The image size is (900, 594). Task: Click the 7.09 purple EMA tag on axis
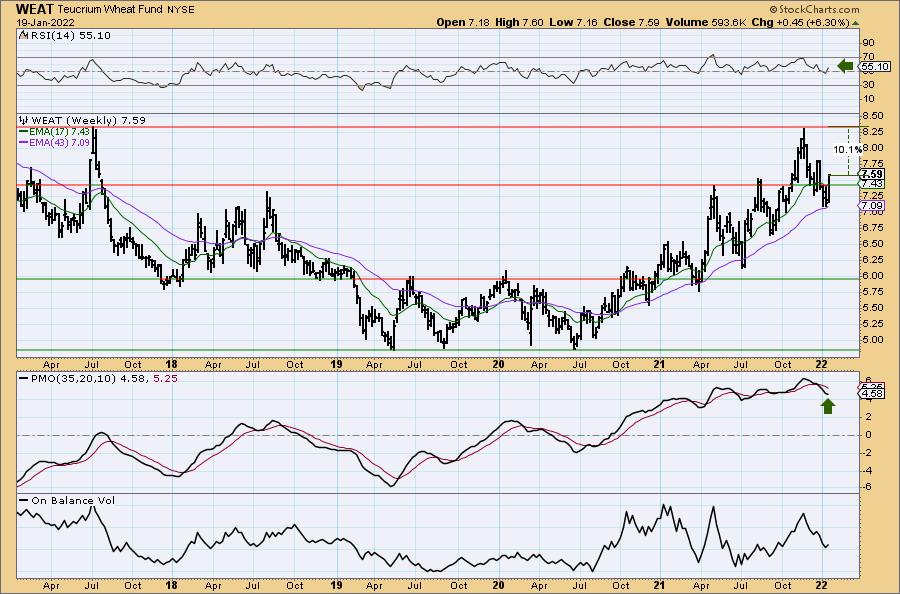click(x=872, y=205)
